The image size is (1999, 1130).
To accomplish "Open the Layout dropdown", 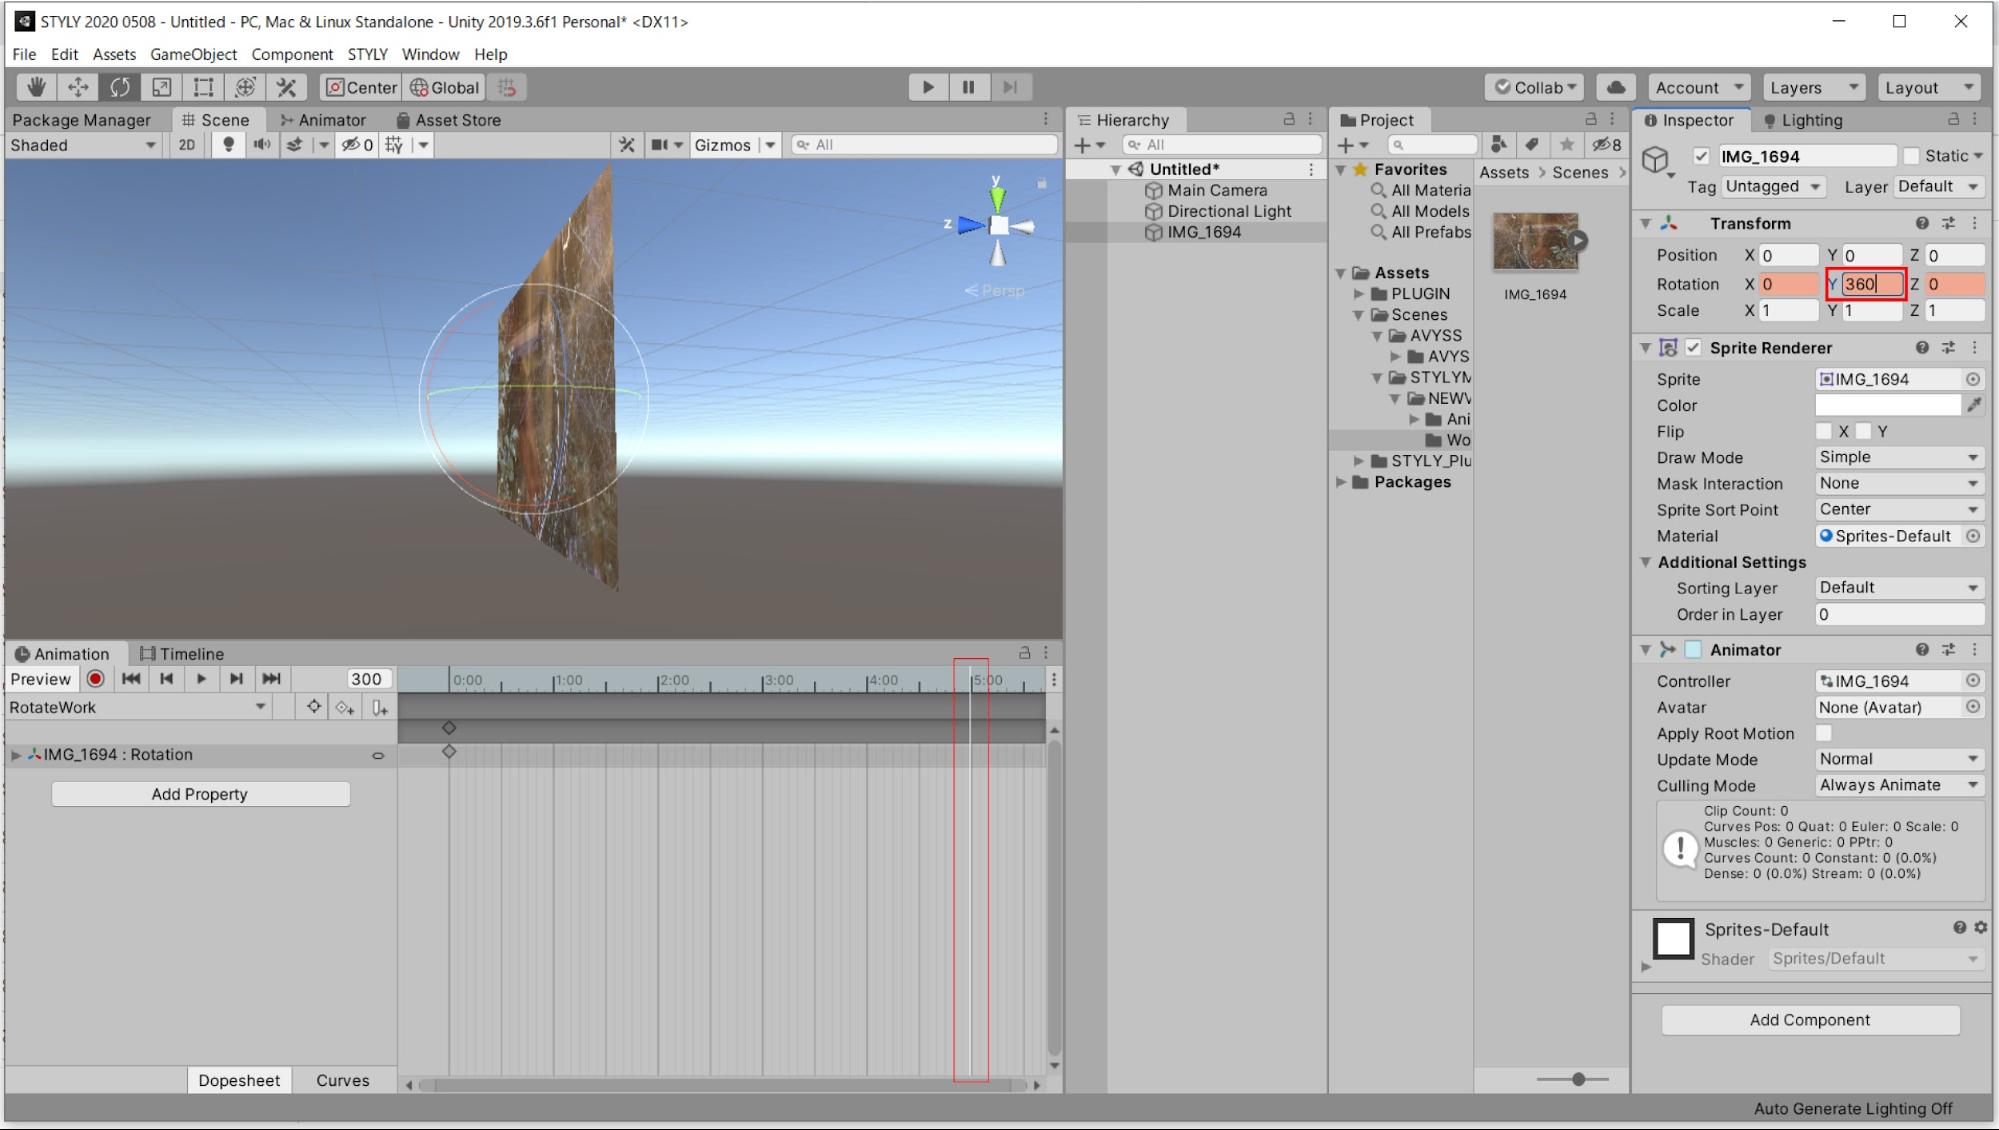I will (x=1929, y=87).
